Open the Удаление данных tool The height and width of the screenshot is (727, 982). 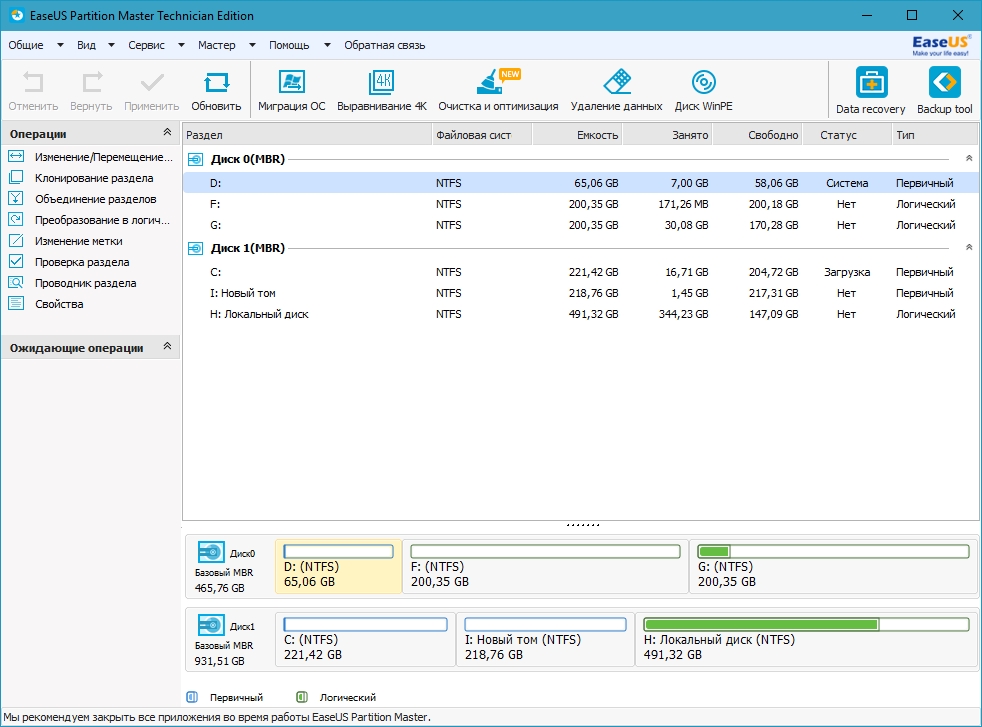[x=616, y=90]
